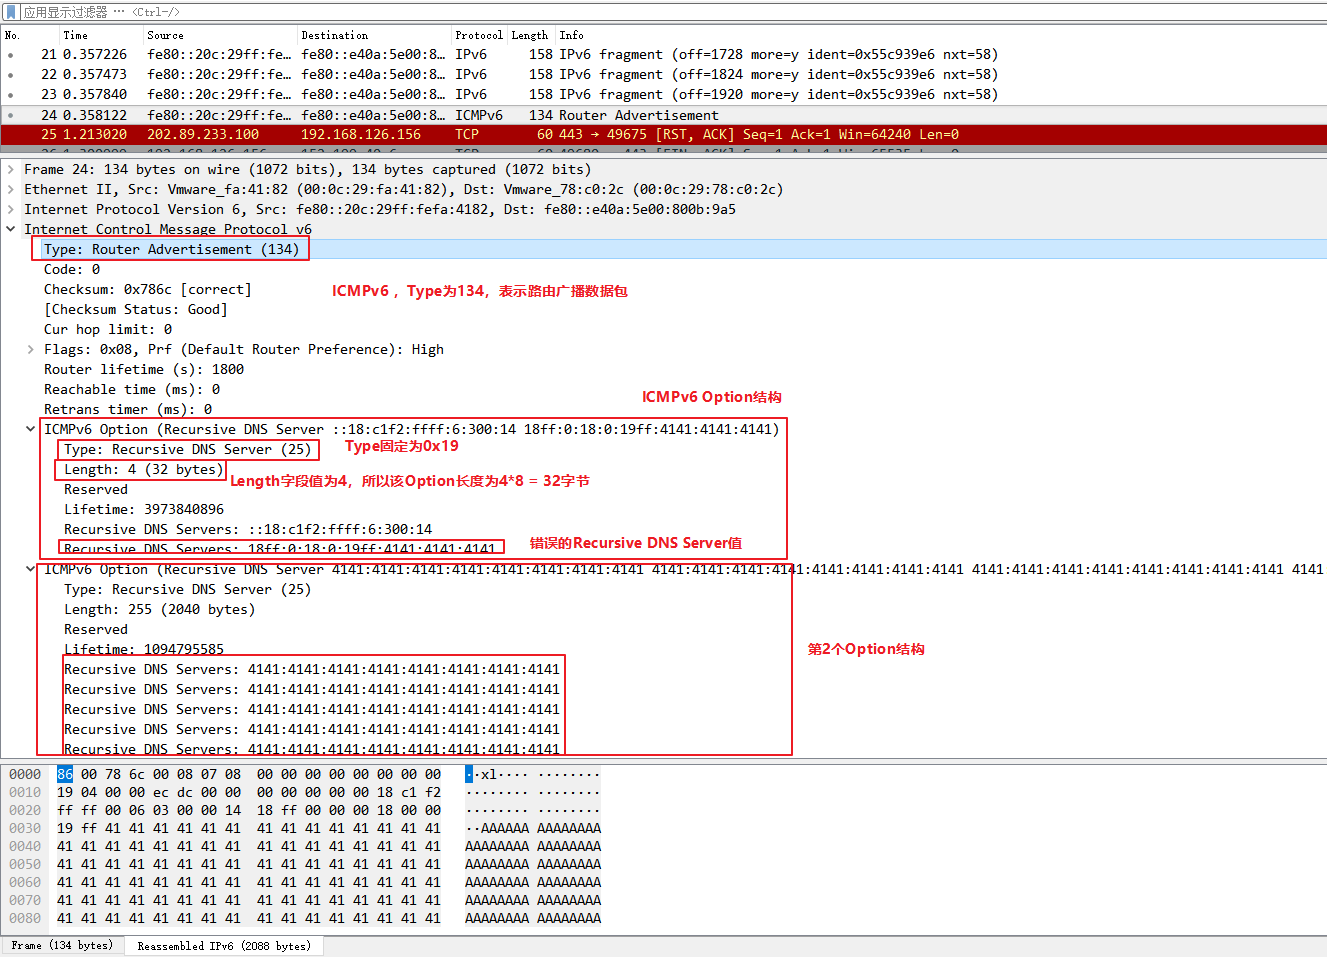Select Retrans timer (ms): 0 row

click(x=128, y=409)
